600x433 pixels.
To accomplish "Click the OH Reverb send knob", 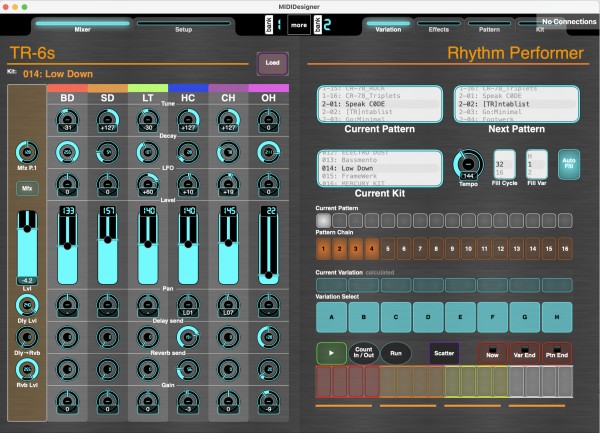I will [269, 370].
